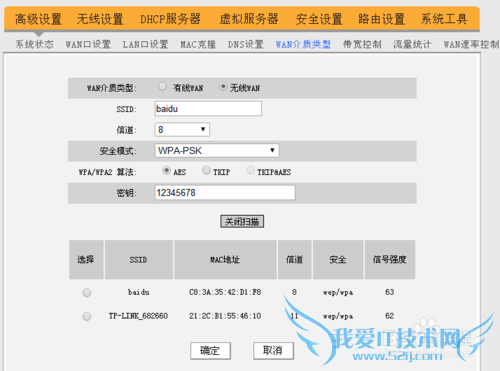Viewport: 500px width, 371px height.
Task: Switch to the DHCP服务器 tab
Action: [170, 19]
